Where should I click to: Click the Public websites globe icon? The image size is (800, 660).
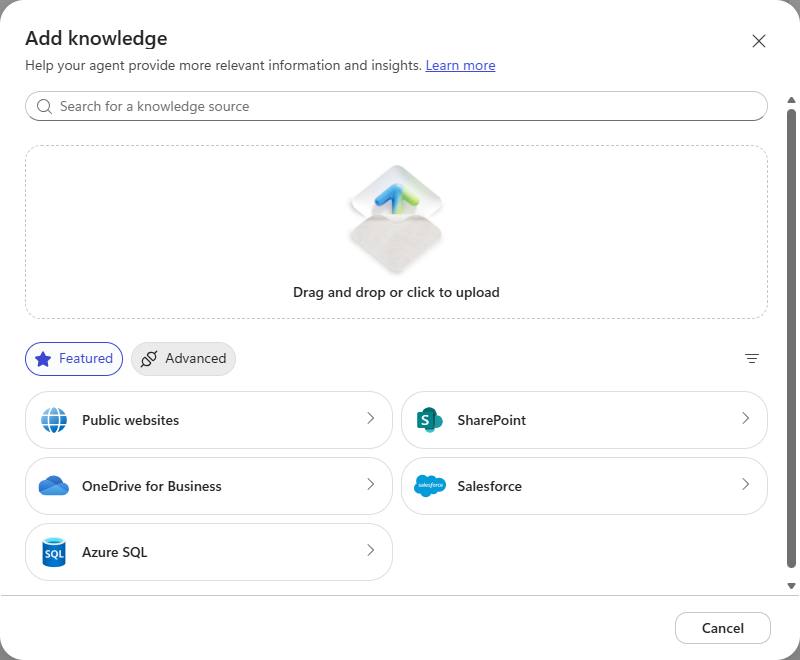(x=54, y=420)
